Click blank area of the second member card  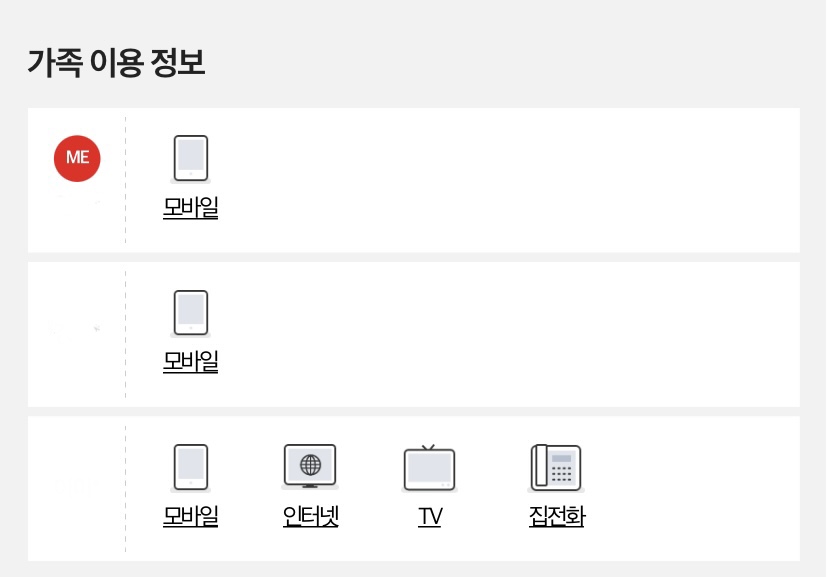pos(500,334)
